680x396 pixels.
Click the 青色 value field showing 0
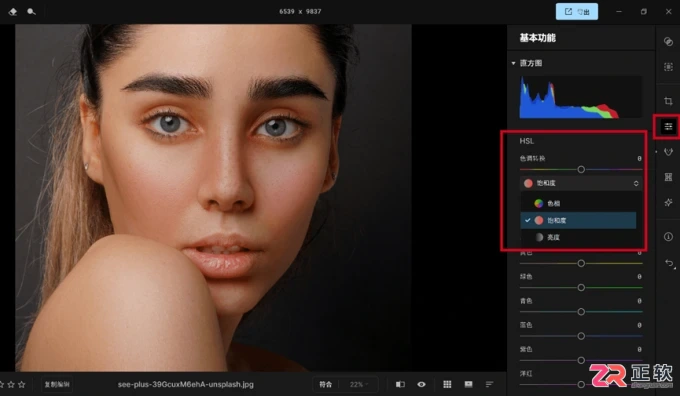coord(639,301)
